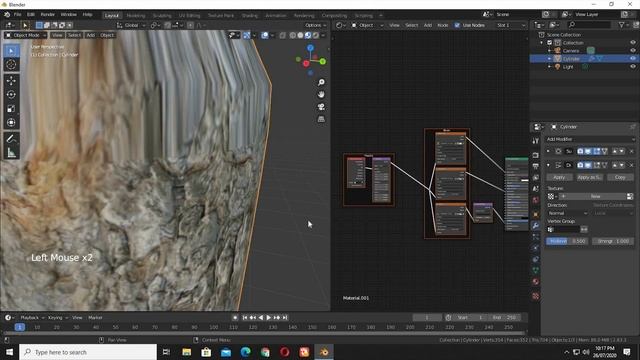Select the Measure tool
The height and width of the screenshot is (360, 640).
tap(11, 153)
